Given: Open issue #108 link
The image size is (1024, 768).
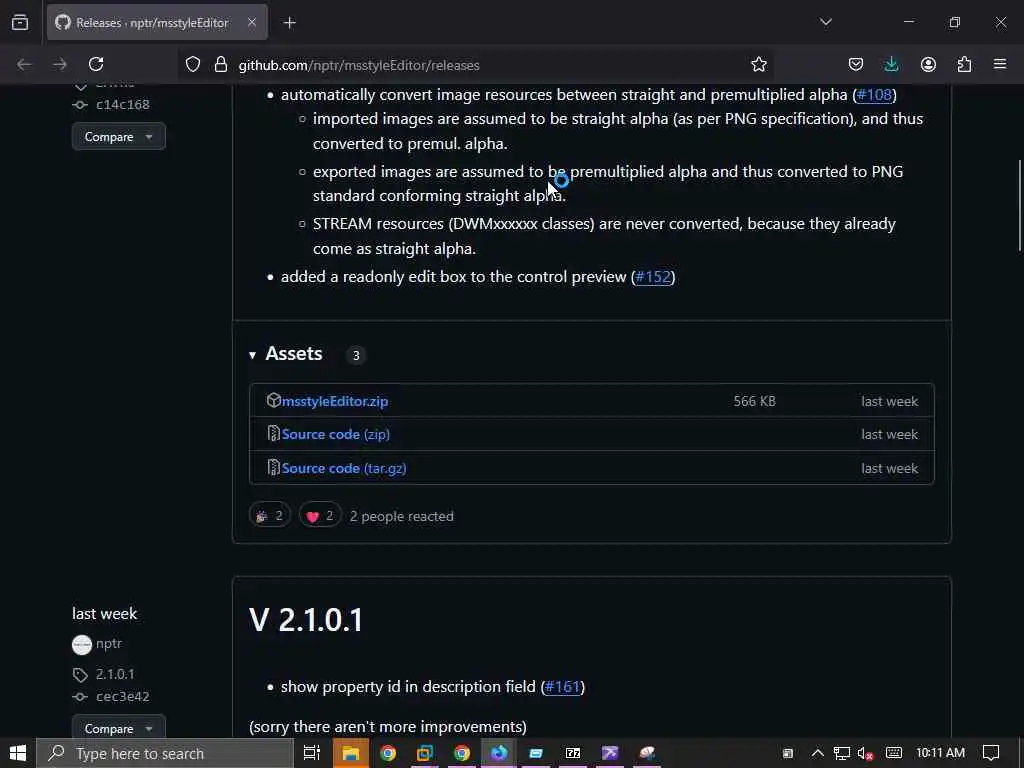Looking at the screenshot, I should (874, 95).
